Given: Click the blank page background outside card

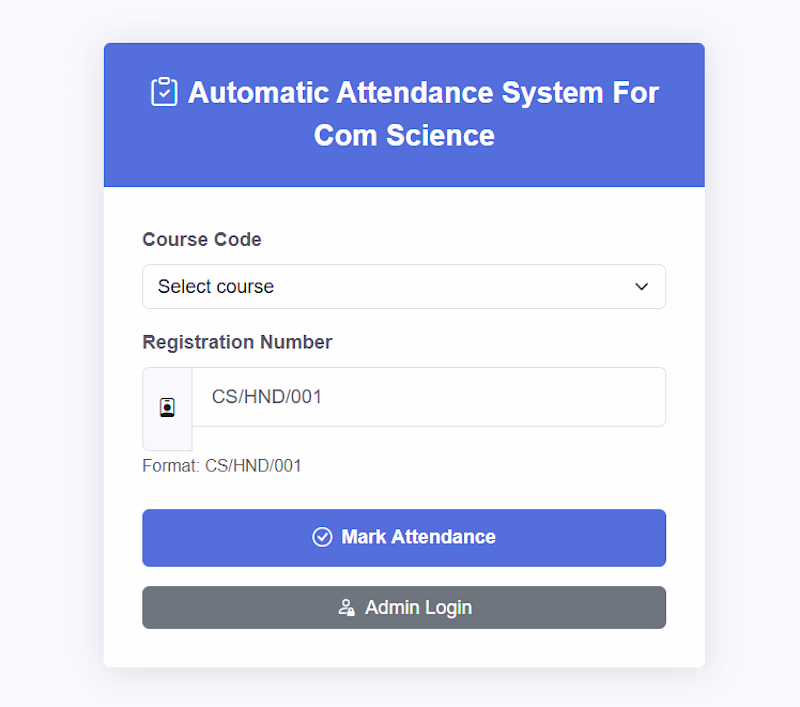Looking at the screenshot, I should pyautogui.click(x=50, y=350).
